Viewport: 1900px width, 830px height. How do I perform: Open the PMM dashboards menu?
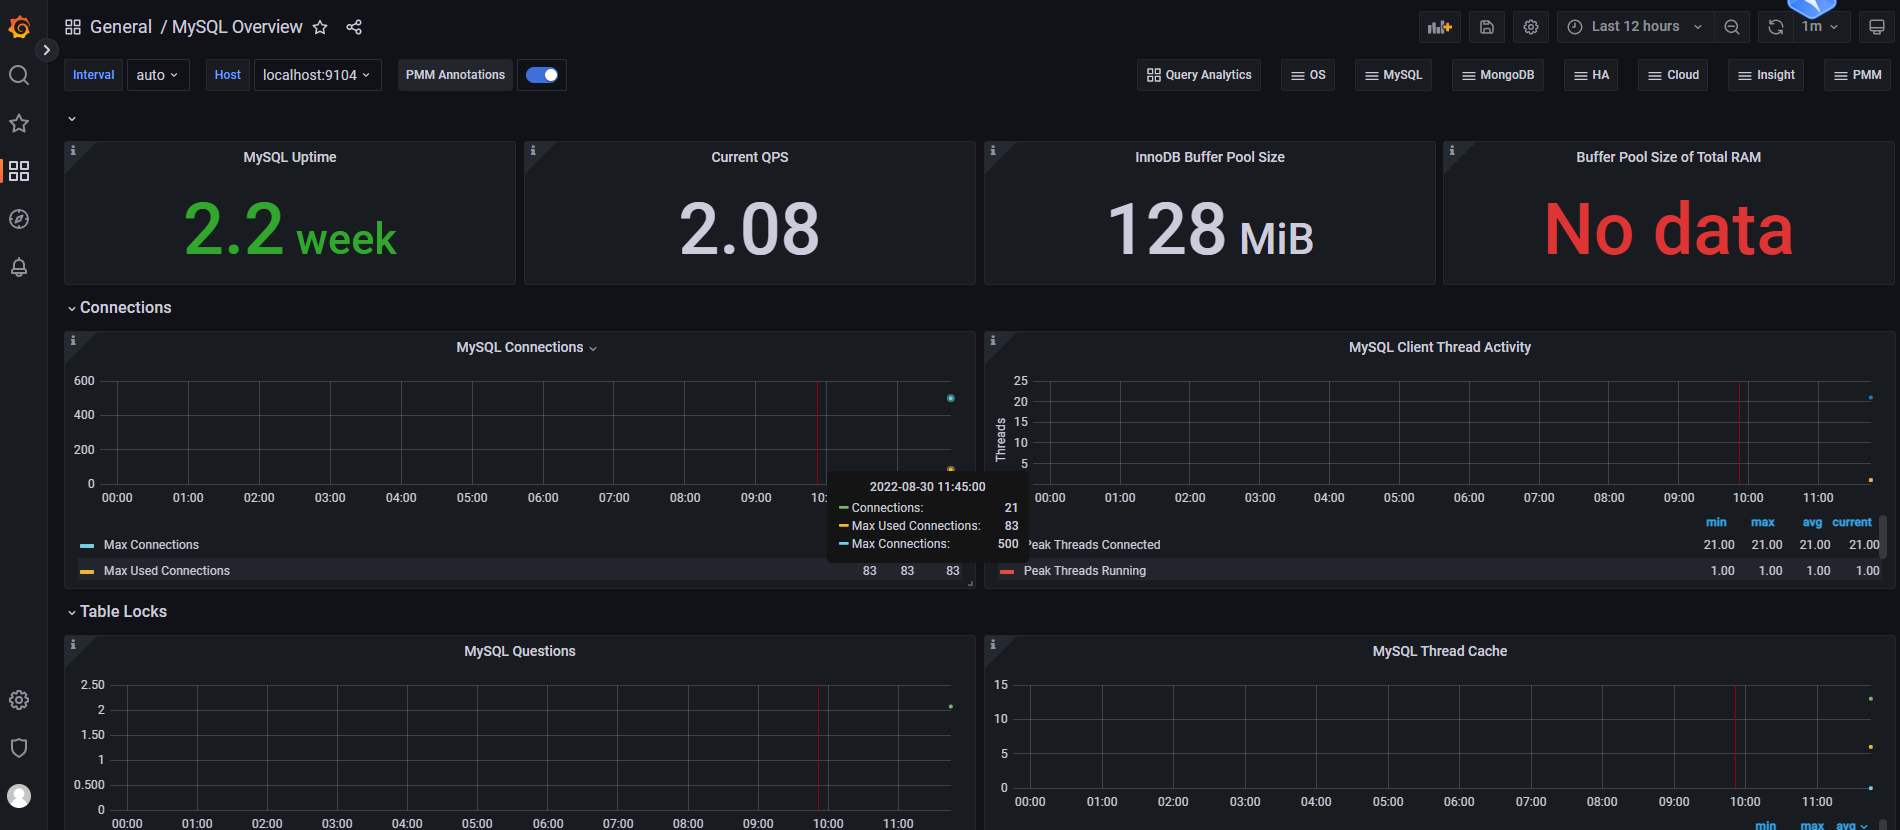[x=1857, y=75]
